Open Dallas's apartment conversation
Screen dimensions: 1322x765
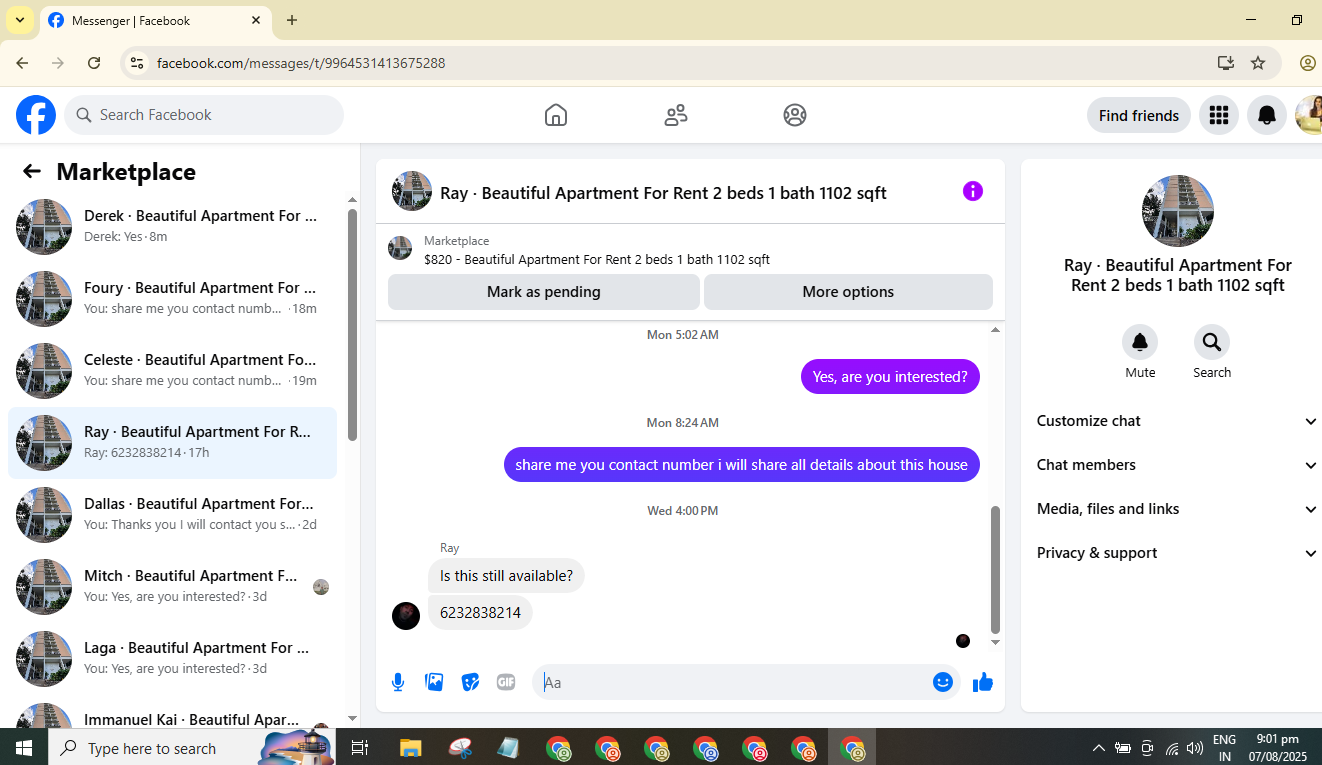coord(172,515)
